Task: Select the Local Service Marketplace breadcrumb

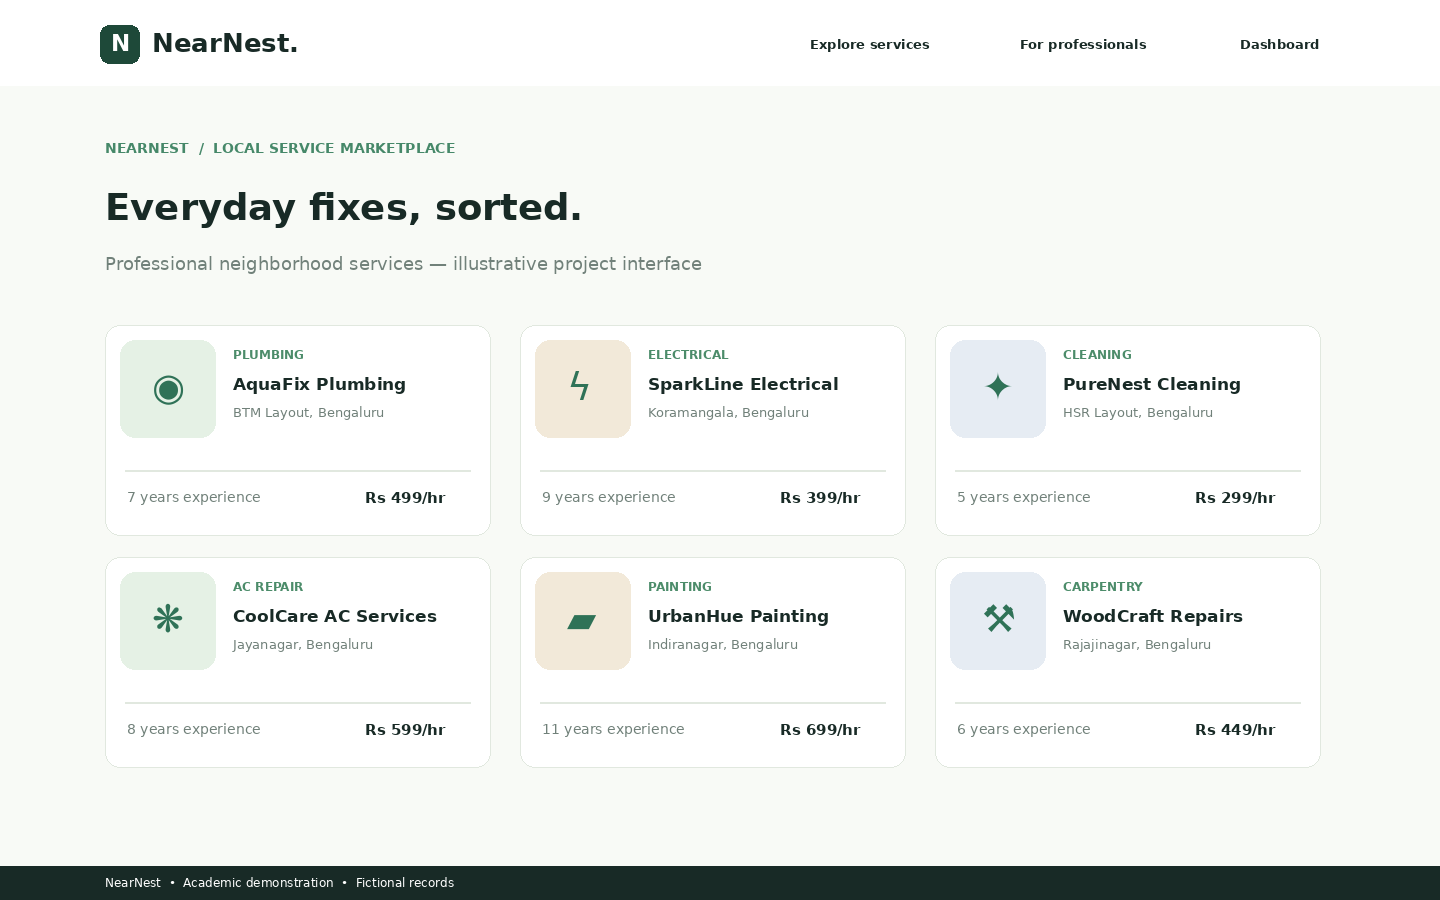Action: coord(334,148)
